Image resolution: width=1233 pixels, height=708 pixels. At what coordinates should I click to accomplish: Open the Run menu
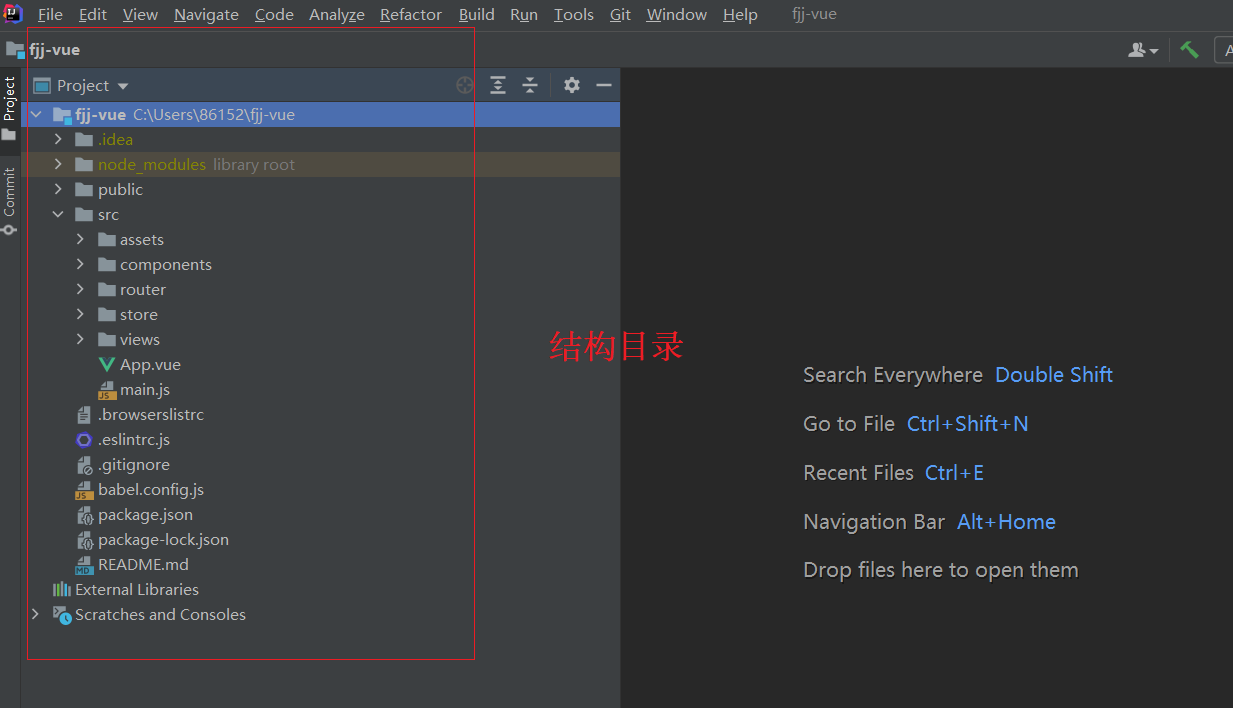tap(524, 15)
